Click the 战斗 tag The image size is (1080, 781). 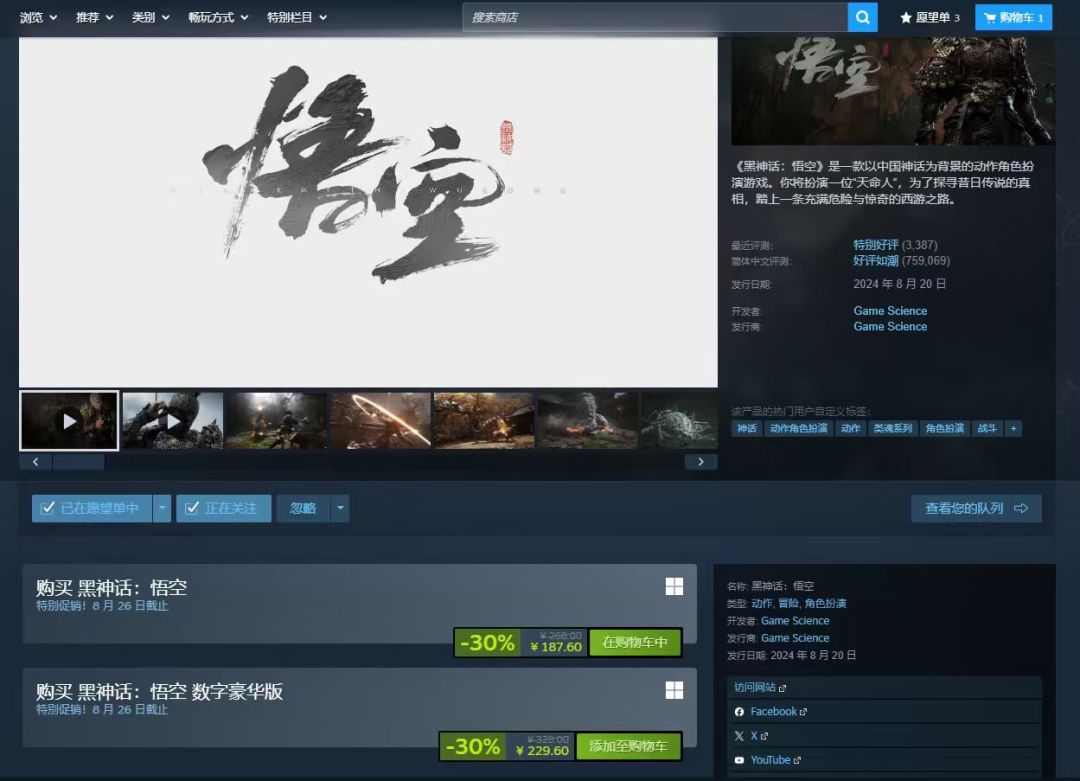(987, 428)
